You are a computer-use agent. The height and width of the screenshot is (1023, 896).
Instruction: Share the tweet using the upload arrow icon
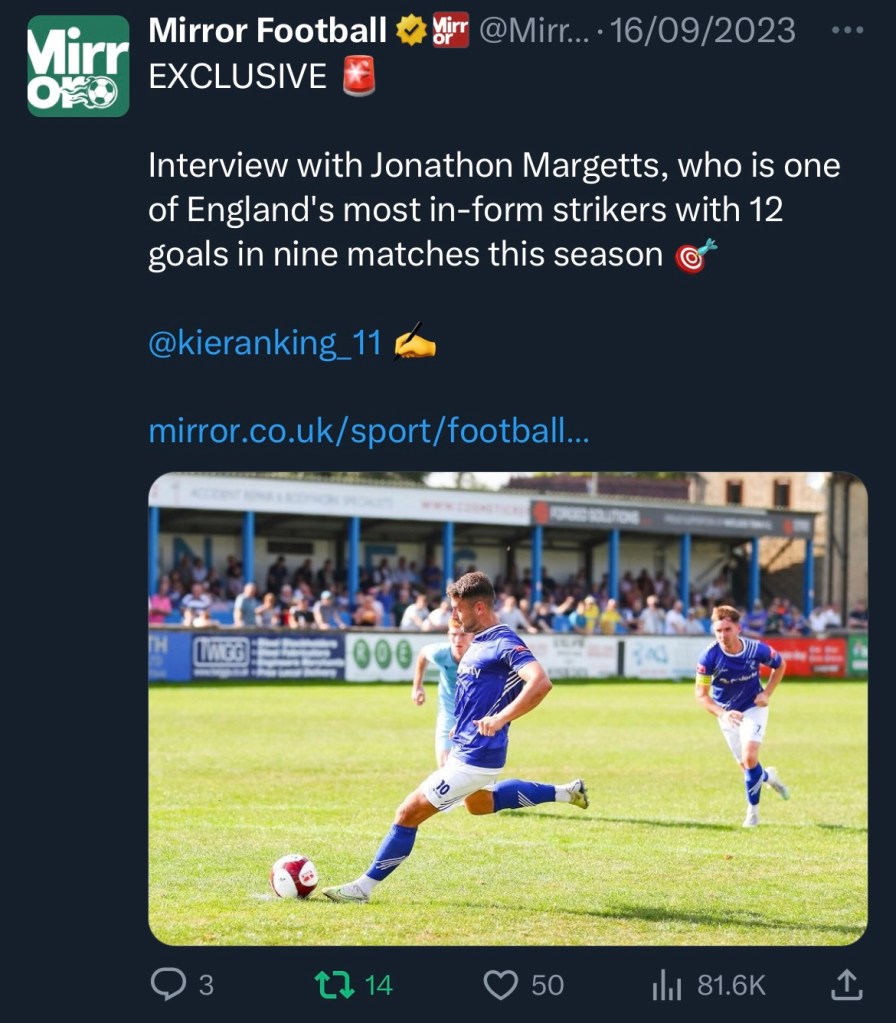846,985
